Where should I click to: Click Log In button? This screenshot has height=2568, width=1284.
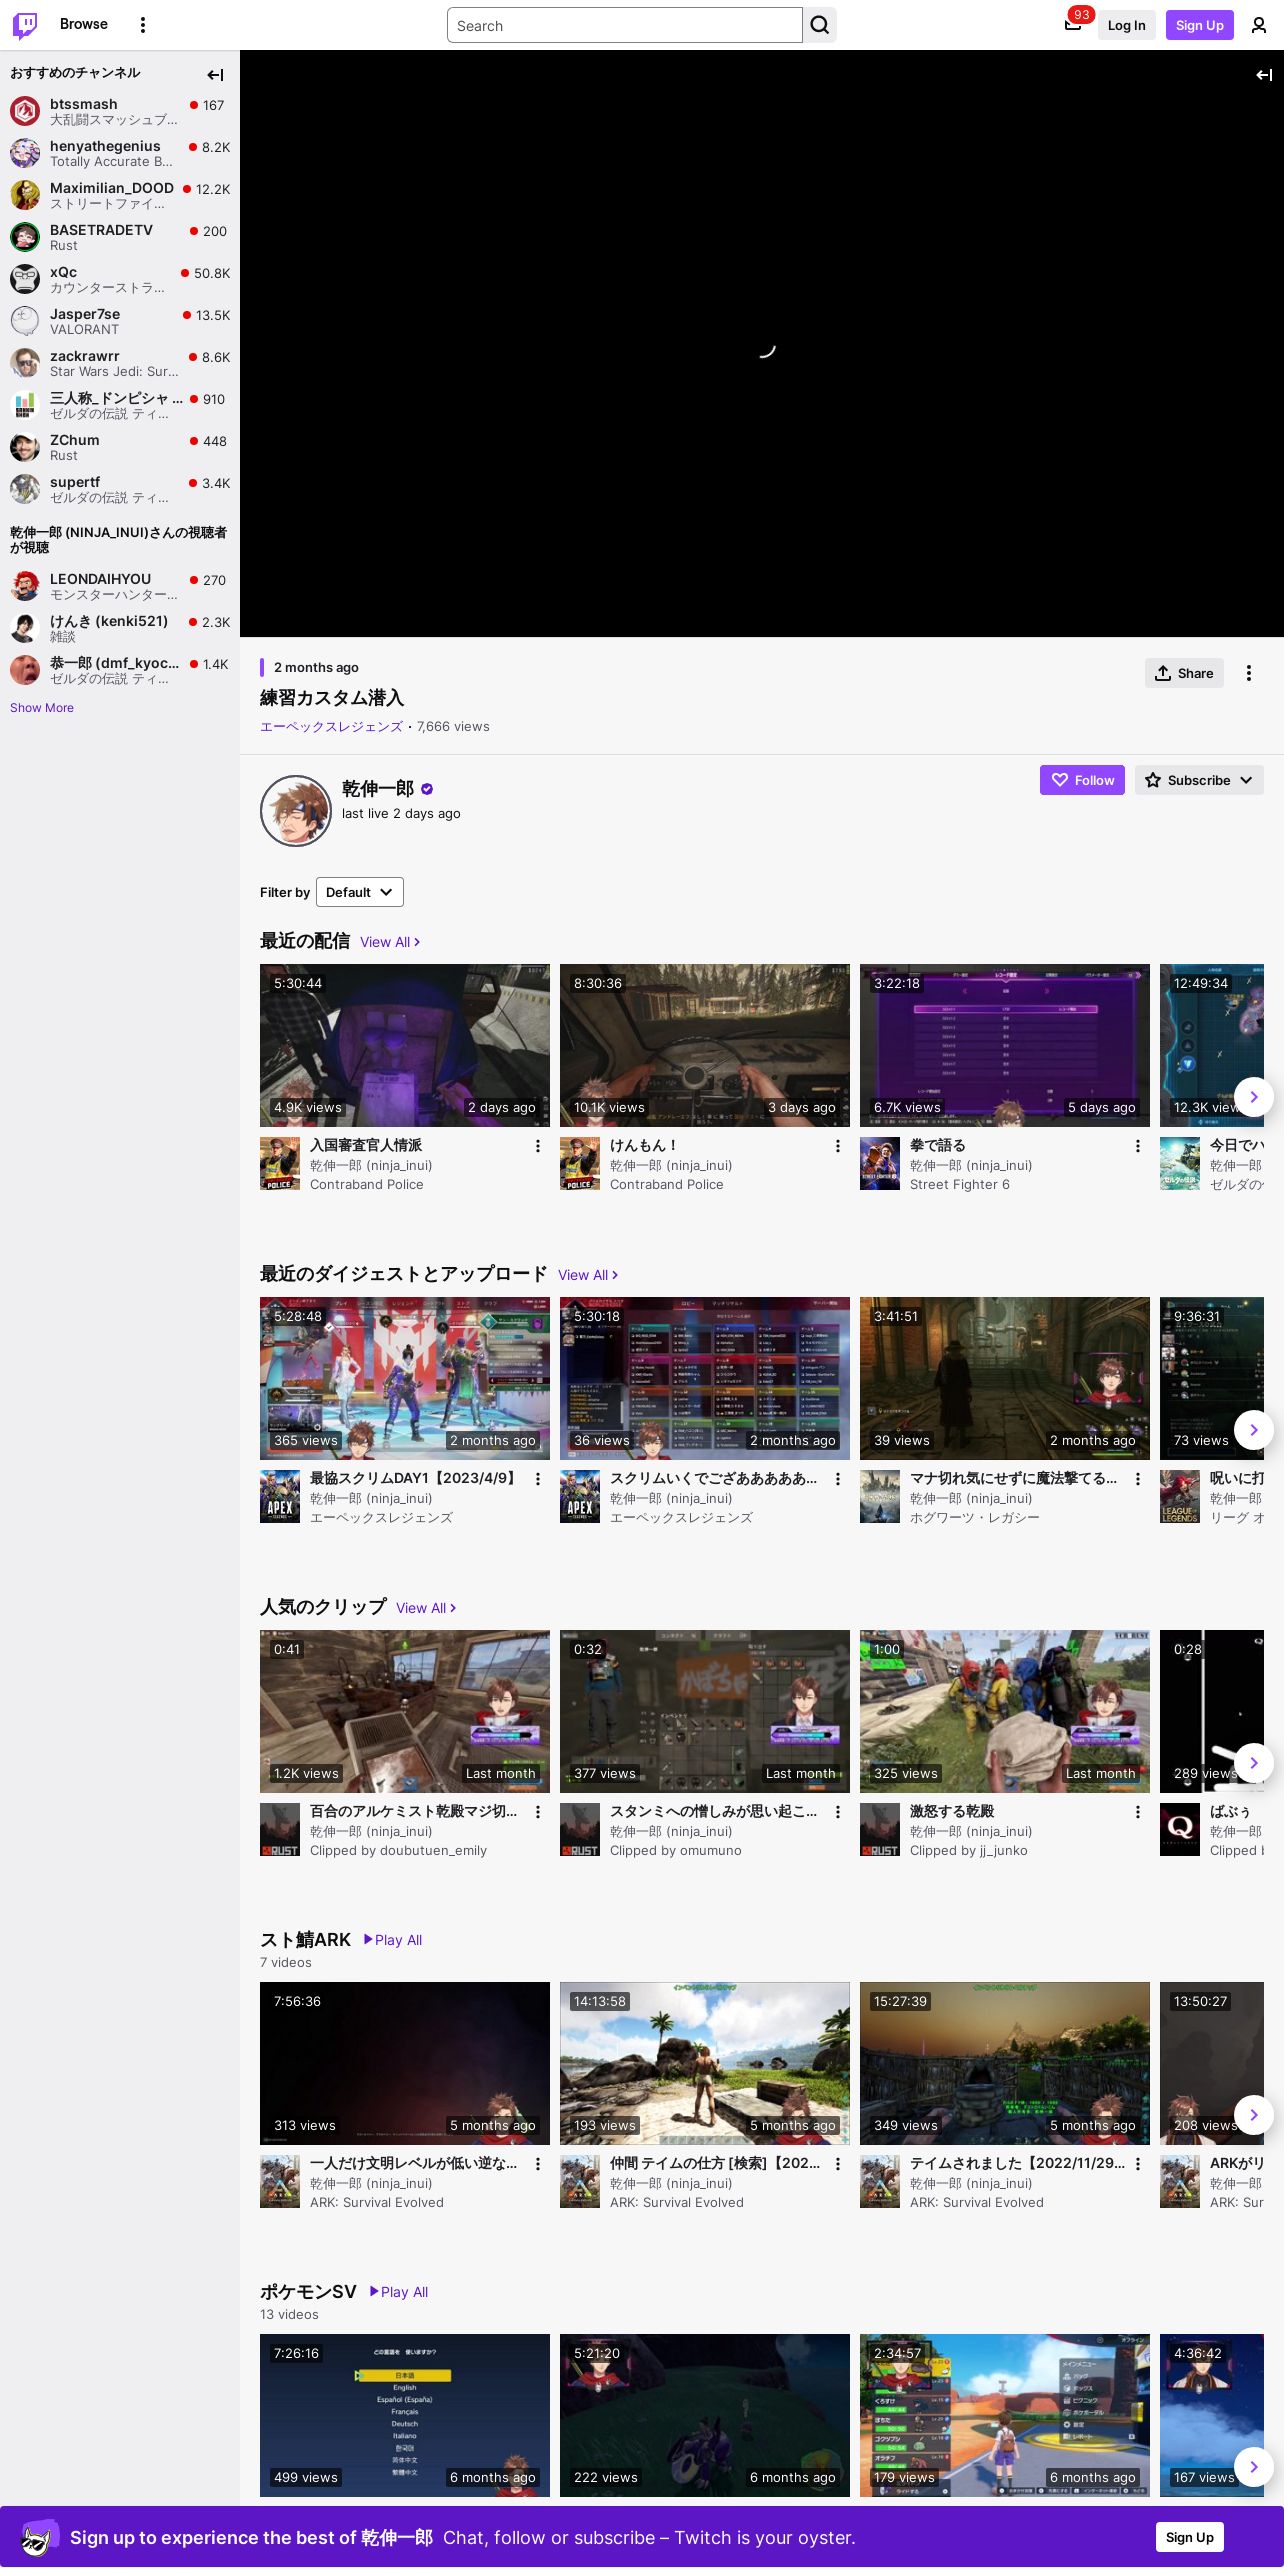tap(1126, 25)
